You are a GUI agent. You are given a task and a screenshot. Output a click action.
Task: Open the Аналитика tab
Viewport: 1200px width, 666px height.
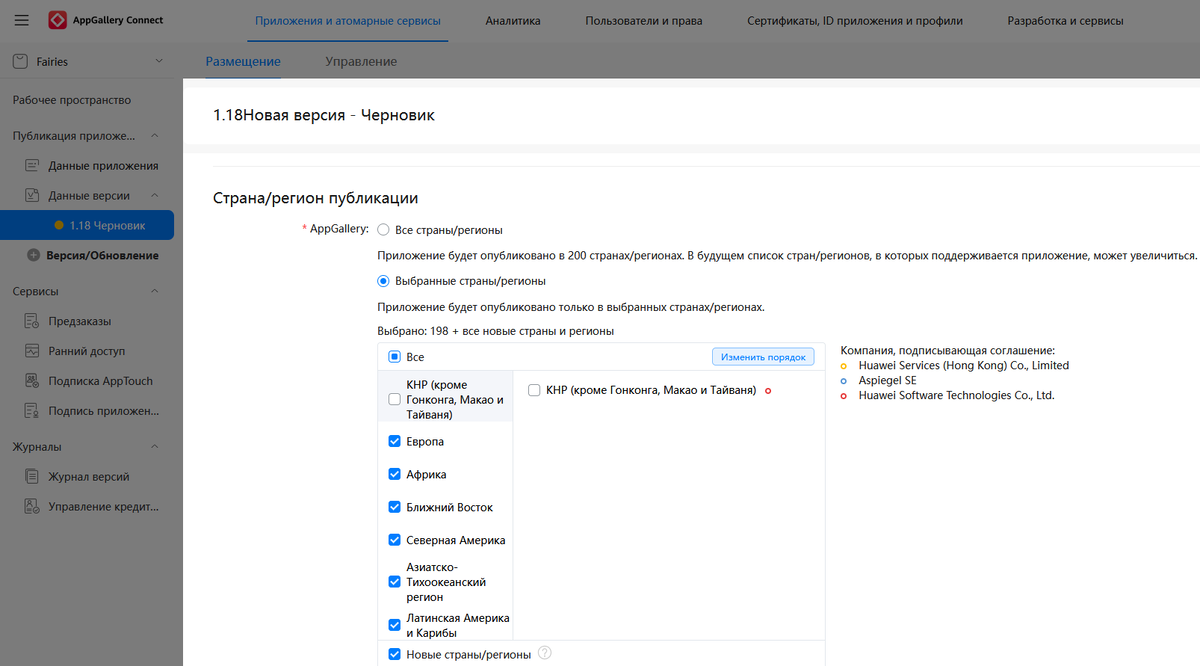(513, 19)
